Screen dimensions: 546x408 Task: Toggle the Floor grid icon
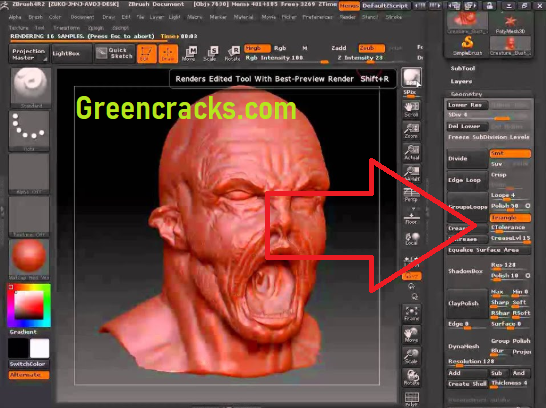(x=411, y=217)
